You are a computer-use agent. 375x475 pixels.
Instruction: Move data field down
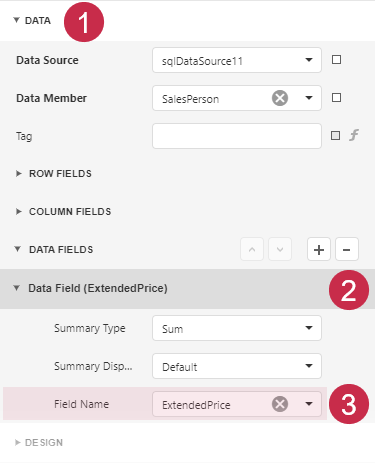click(x=280, y=249)
